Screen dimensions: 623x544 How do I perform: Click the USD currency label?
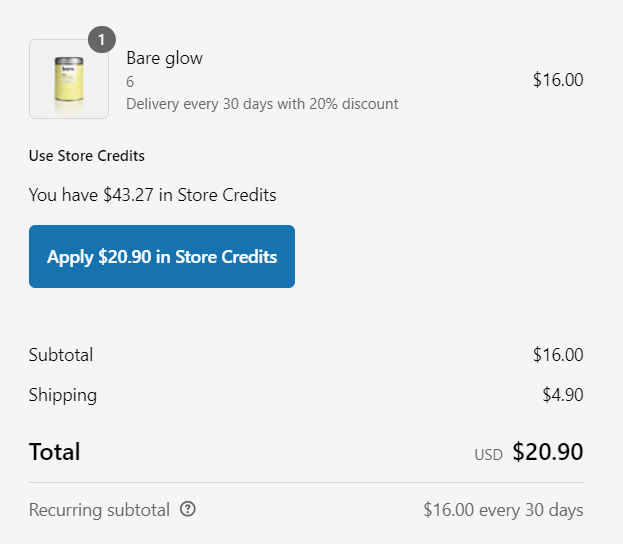(x=488, y=455)
